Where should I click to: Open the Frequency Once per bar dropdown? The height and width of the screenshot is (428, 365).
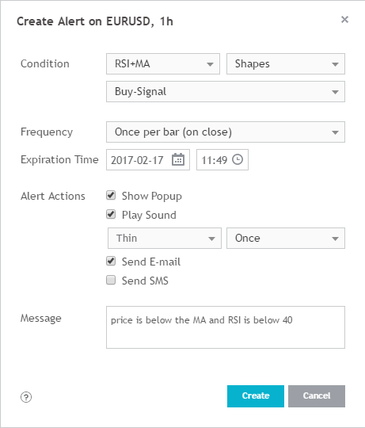click(226, 132)
